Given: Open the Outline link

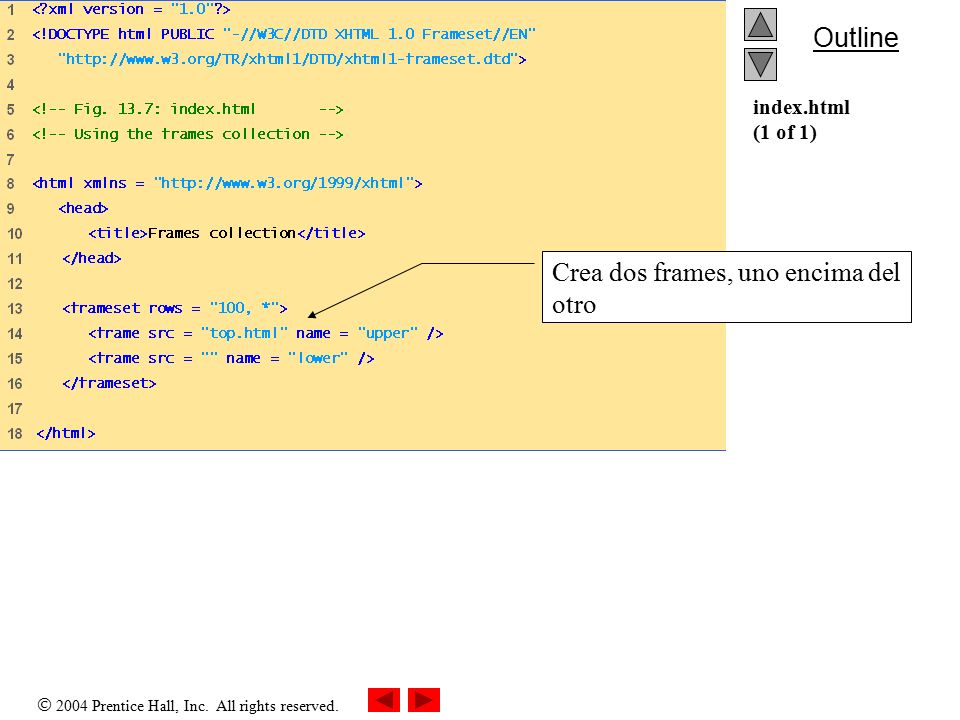Looking at the screenshot, I should [x=855, y=38].
